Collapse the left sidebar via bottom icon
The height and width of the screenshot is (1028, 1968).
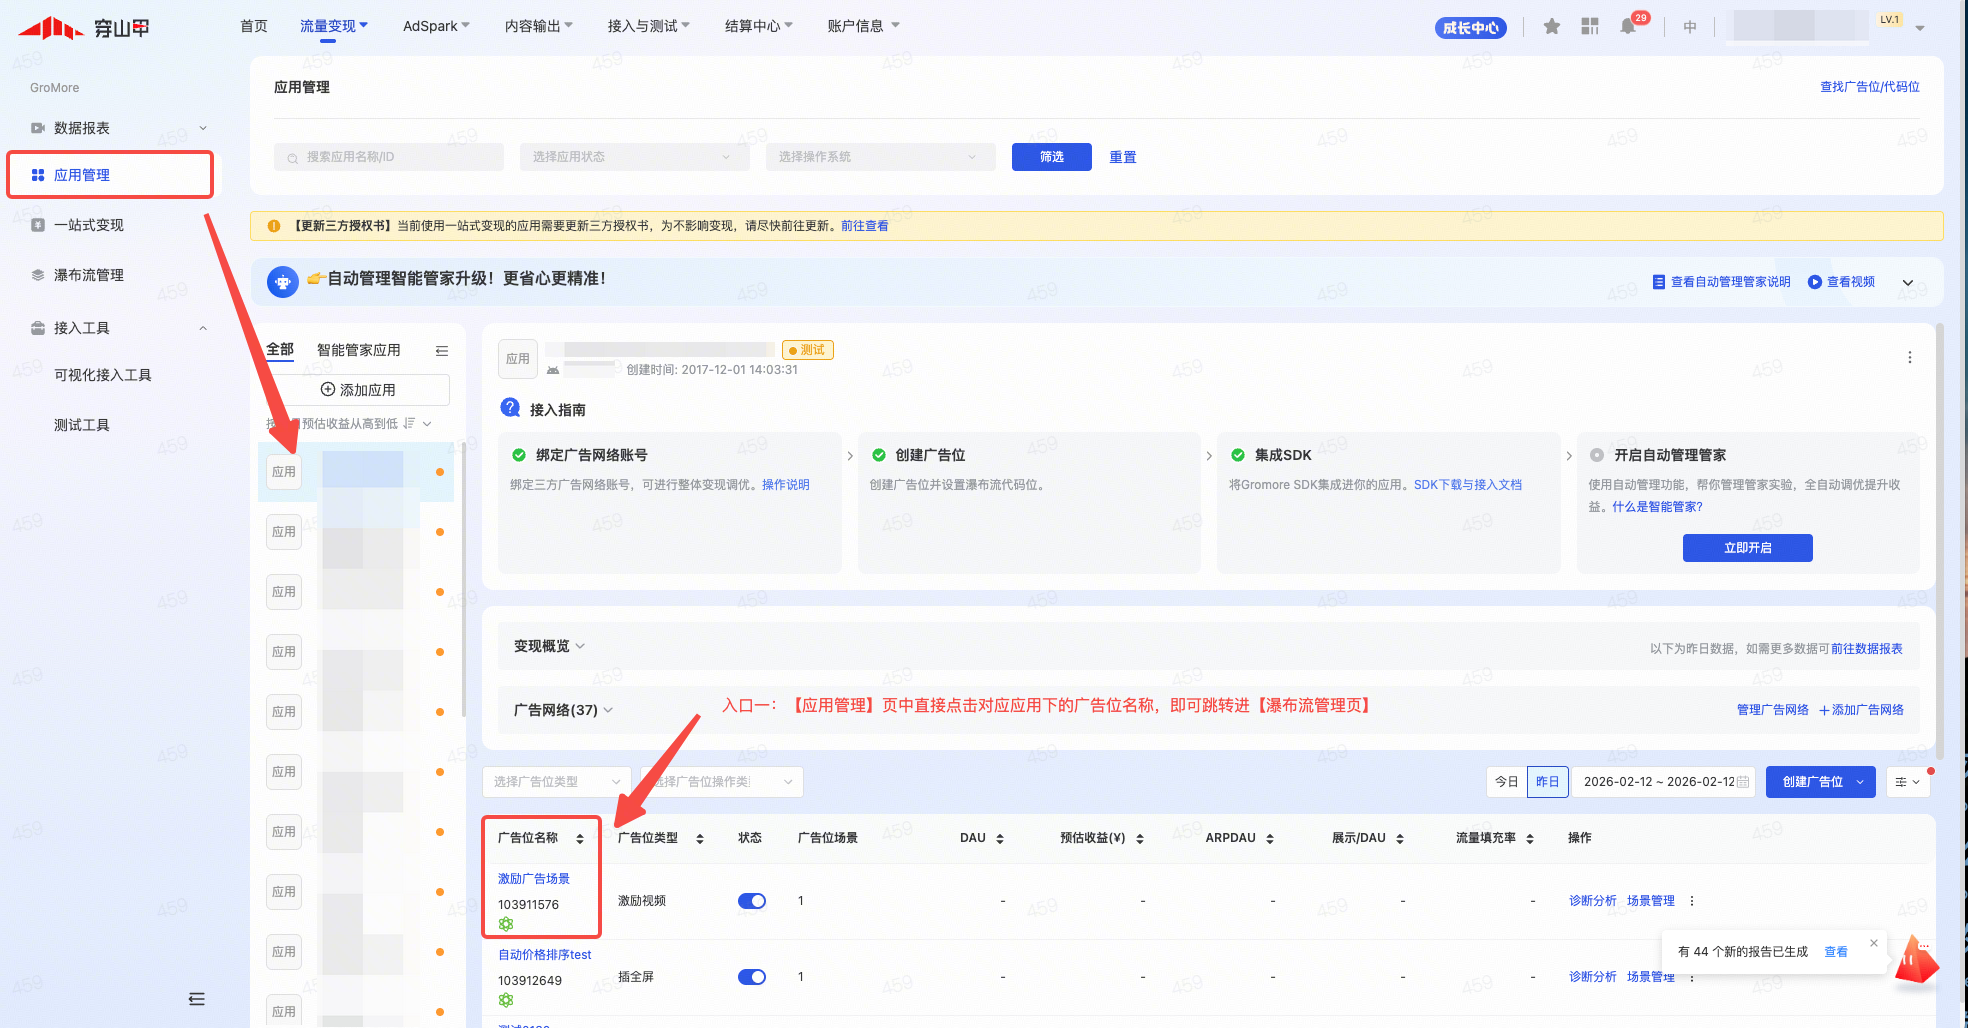pos(197,999)
